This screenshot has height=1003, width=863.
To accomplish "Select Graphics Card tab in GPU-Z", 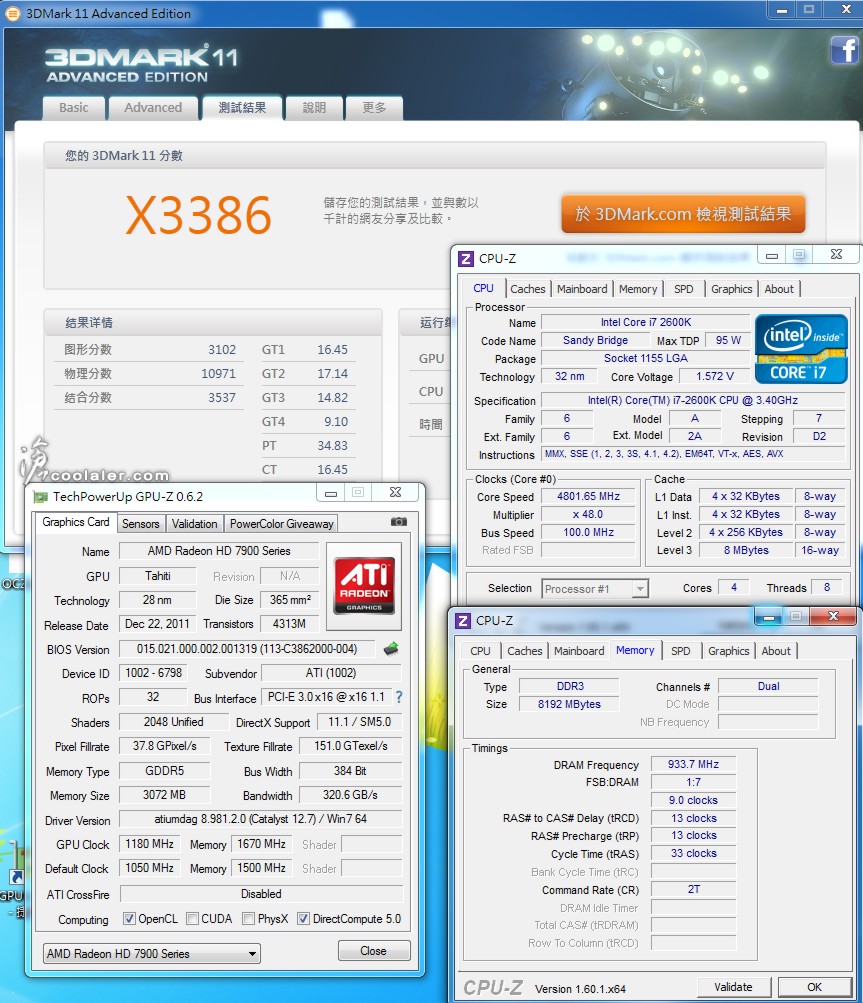I will 75,522.
